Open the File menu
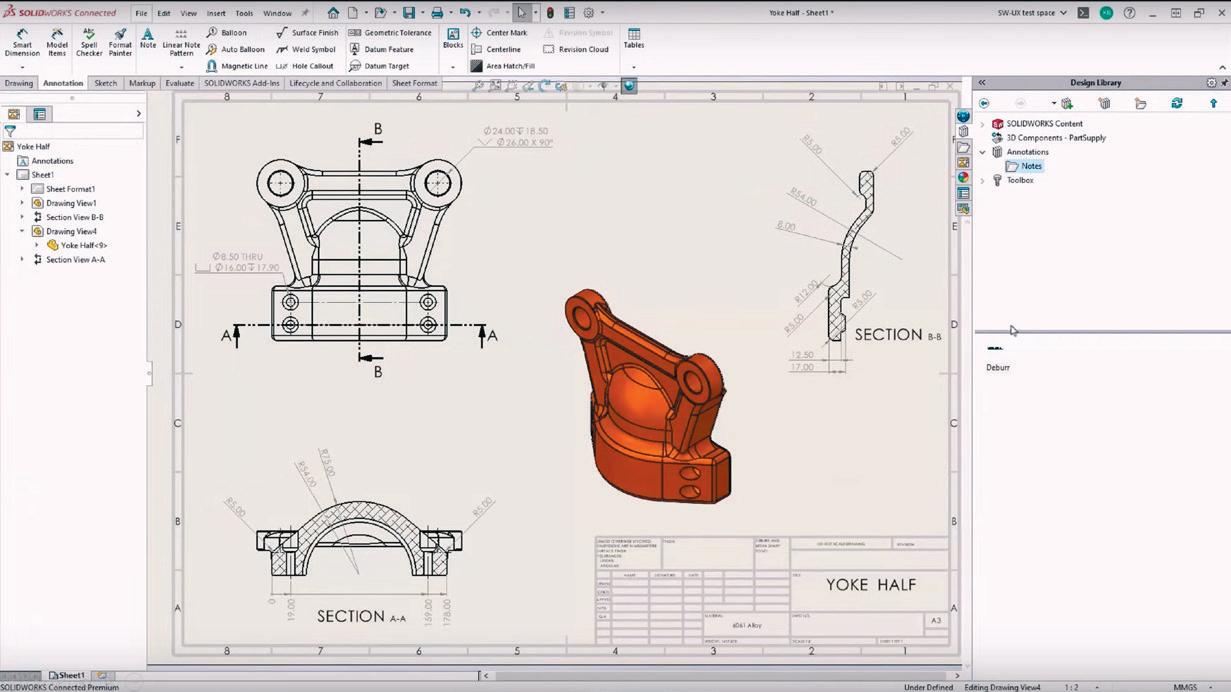The height and width of the screenshot is (692, 1231). (141, 14)
